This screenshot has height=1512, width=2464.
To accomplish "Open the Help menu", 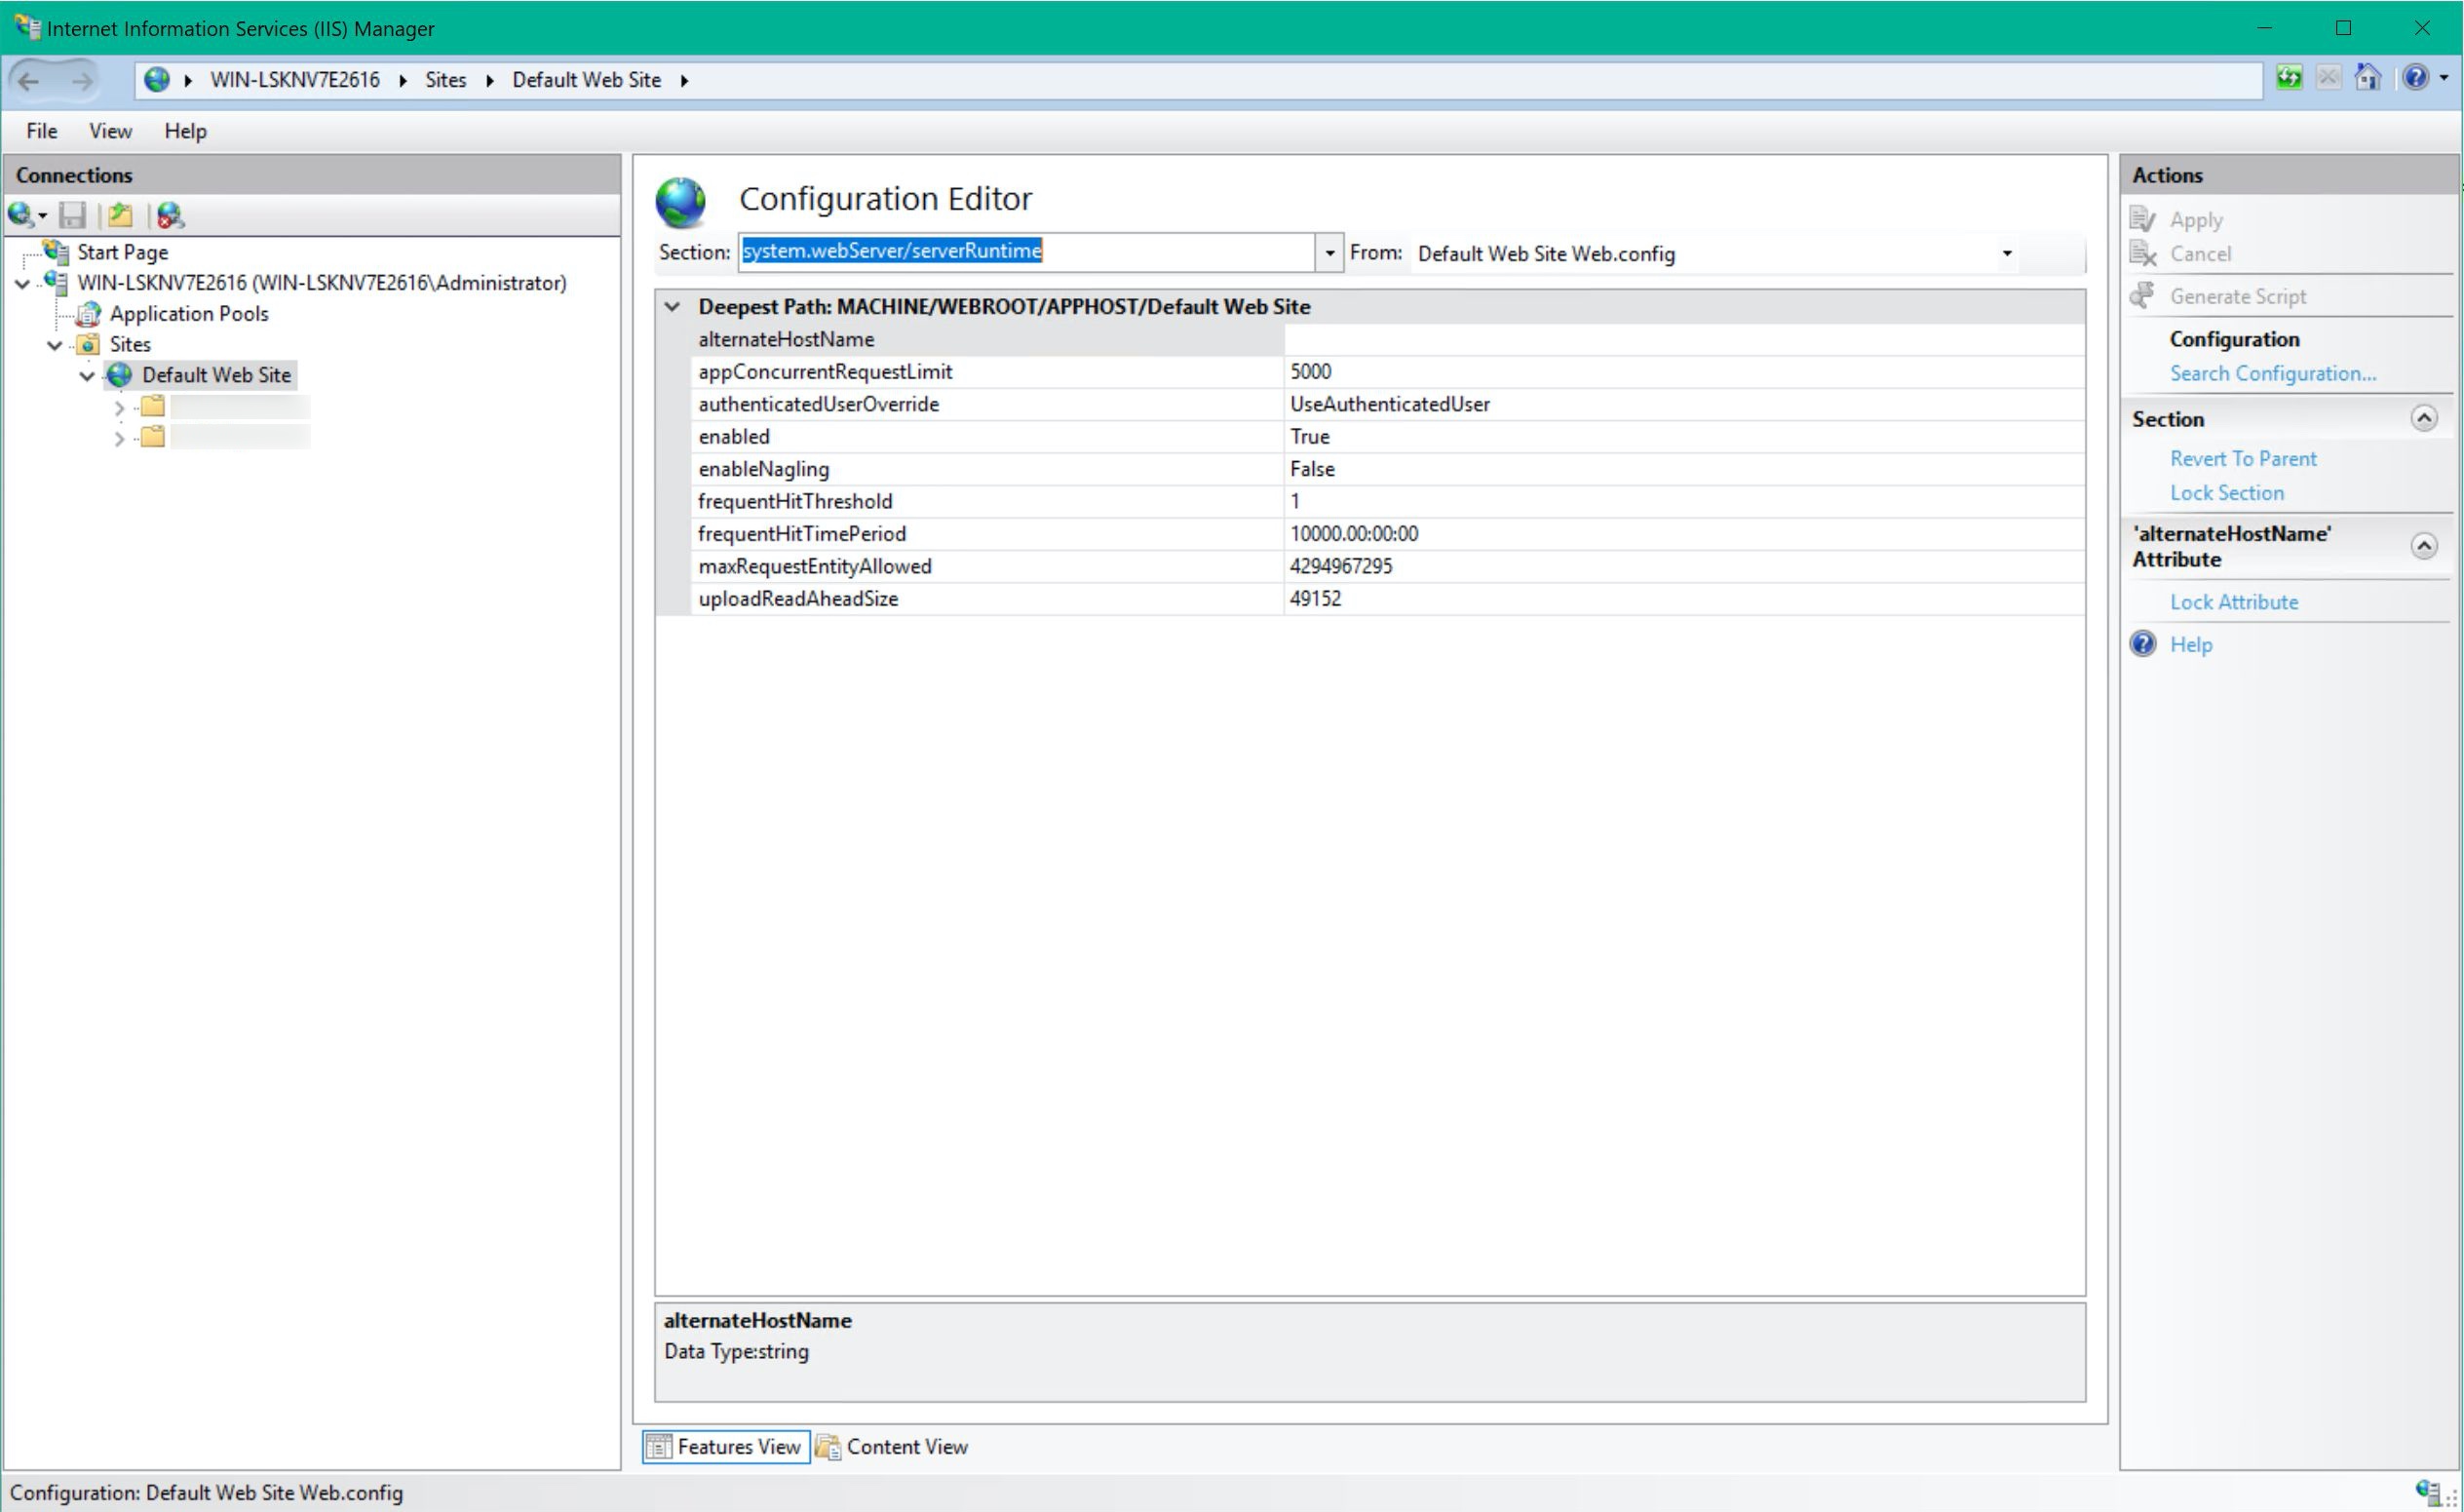I will [x=186, y=131].
